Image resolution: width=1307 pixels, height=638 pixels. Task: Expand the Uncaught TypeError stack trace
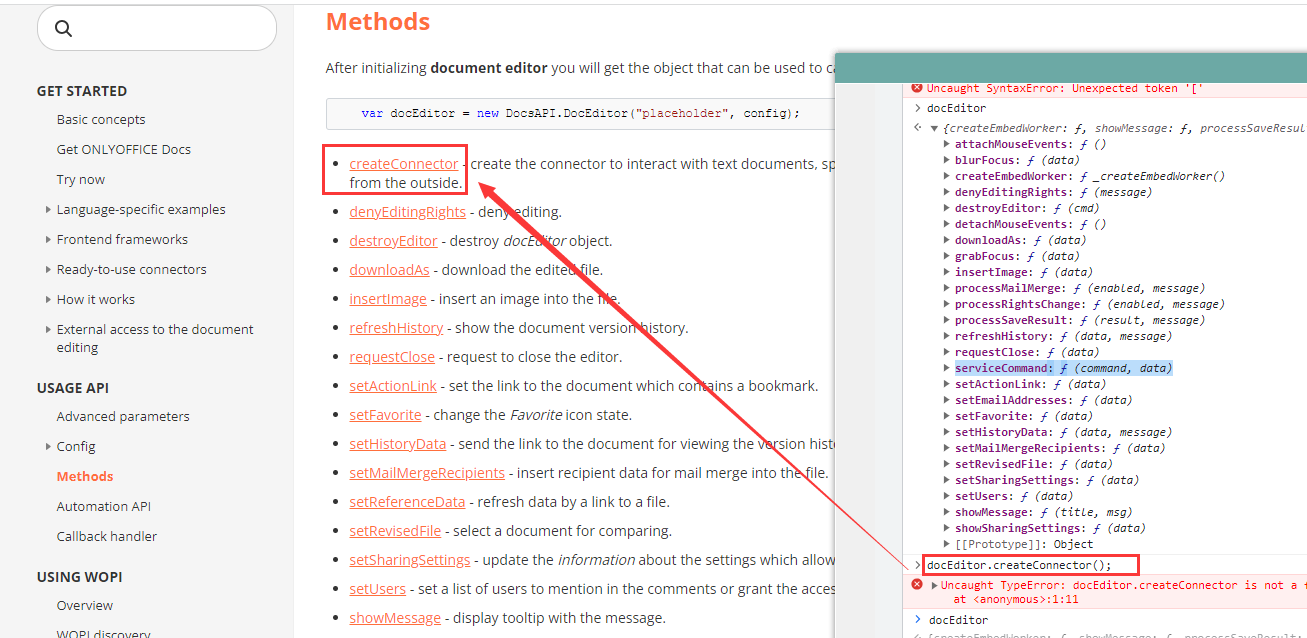934,585
